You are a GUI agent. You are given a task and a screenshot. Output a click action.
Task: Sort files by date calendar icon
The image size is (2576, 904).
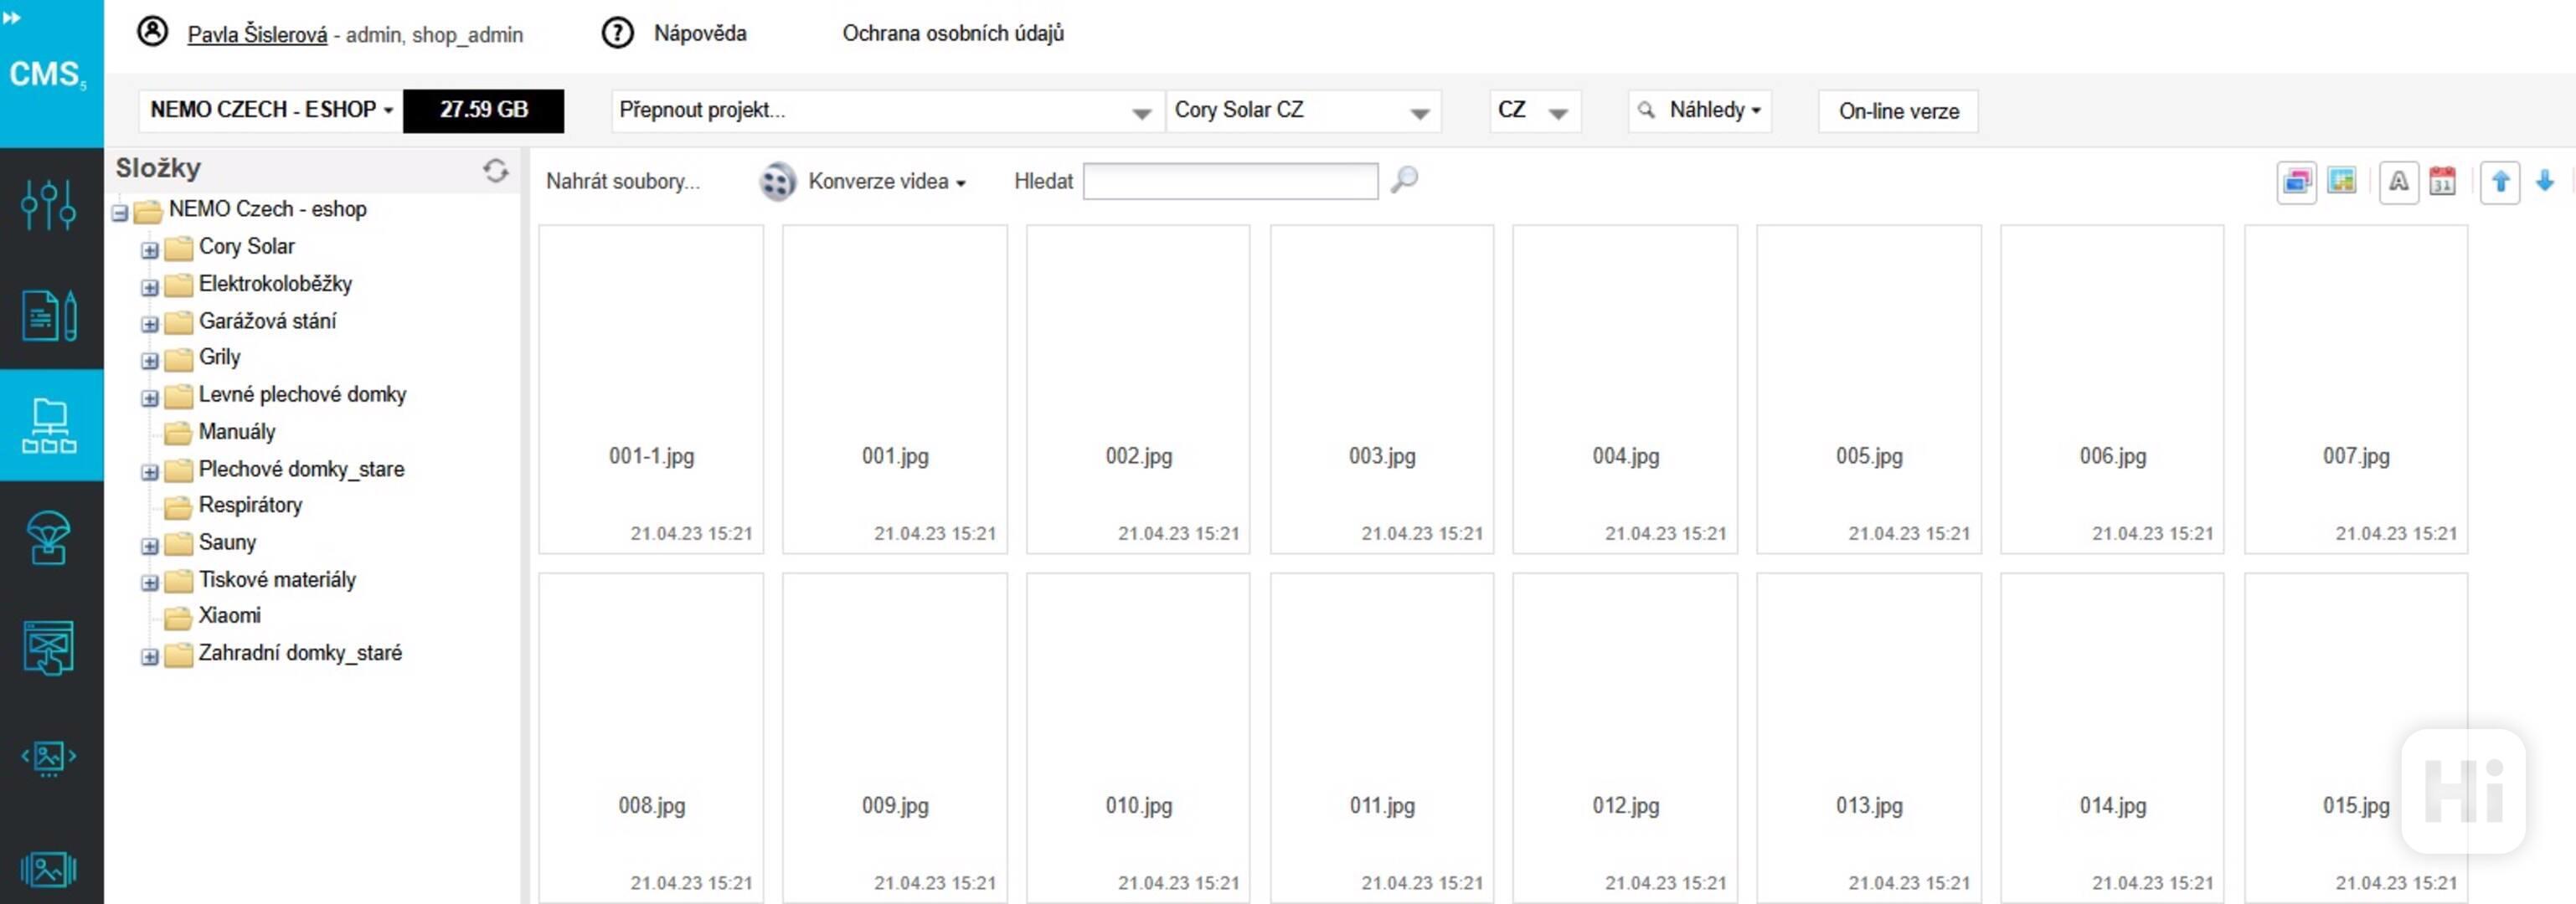2442,182
